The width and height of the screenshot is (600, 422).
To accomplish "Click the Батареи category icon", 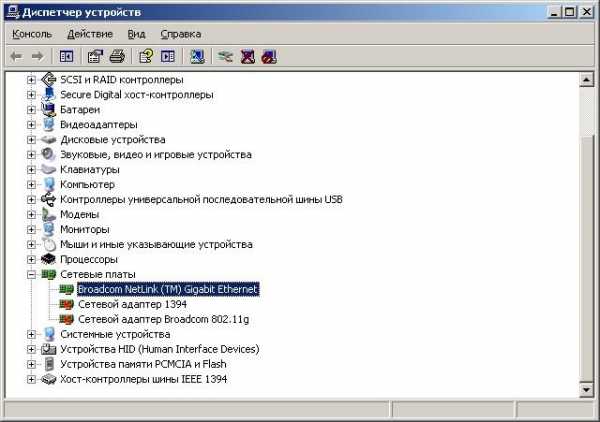I will click(49, 109).
